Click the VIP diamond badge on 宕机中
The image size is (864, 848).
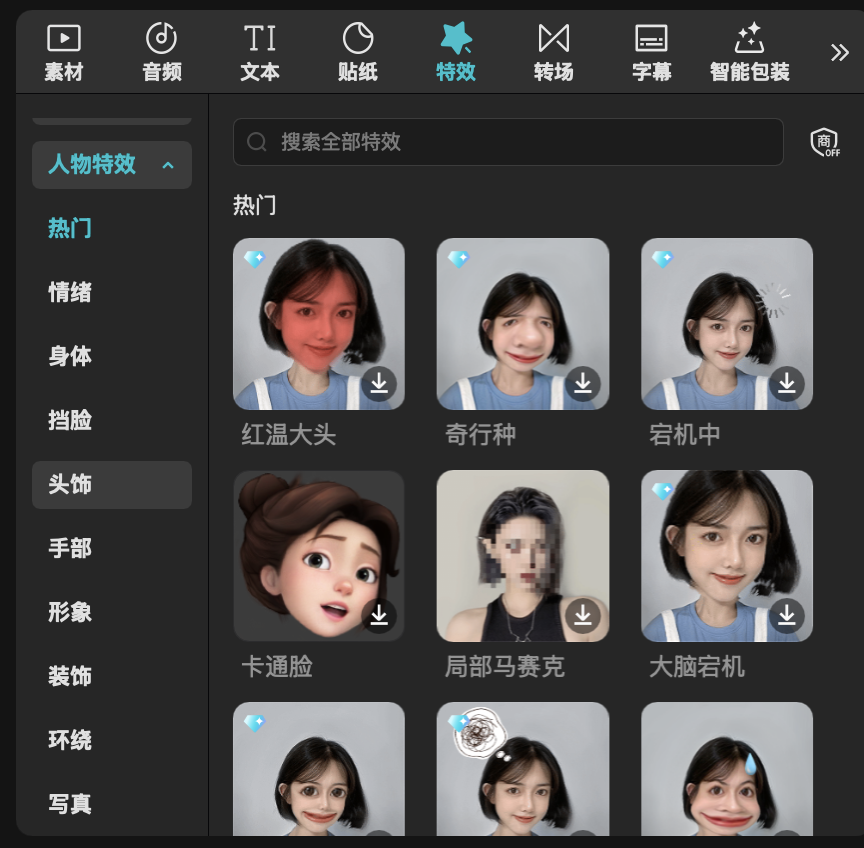tap(662, 258)
